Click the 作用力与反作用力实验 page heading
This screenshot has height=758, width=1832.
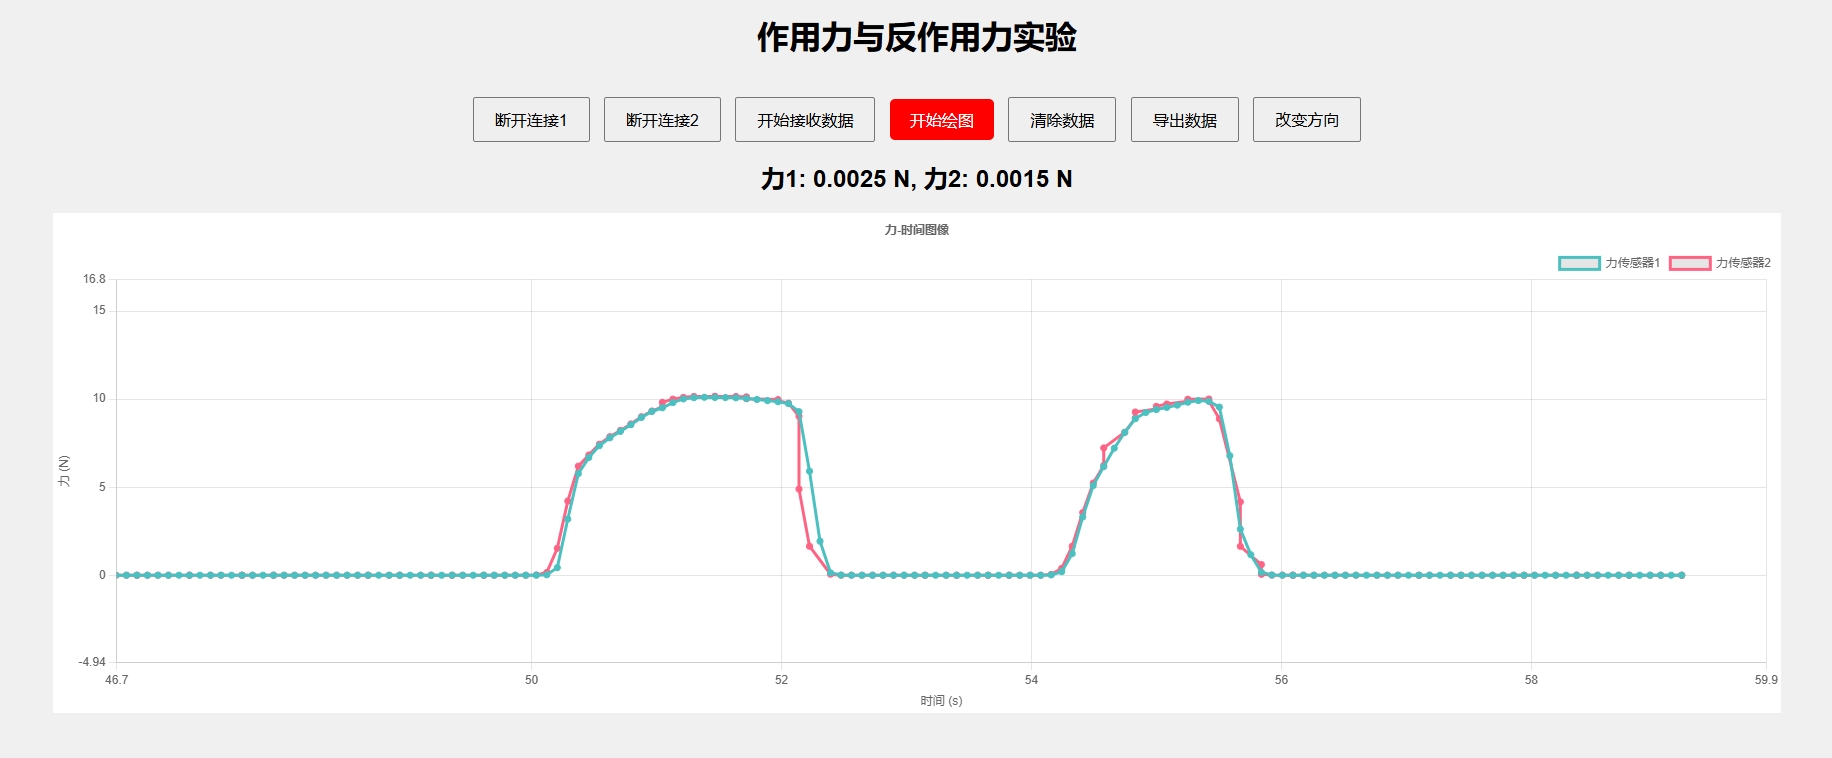916,38
